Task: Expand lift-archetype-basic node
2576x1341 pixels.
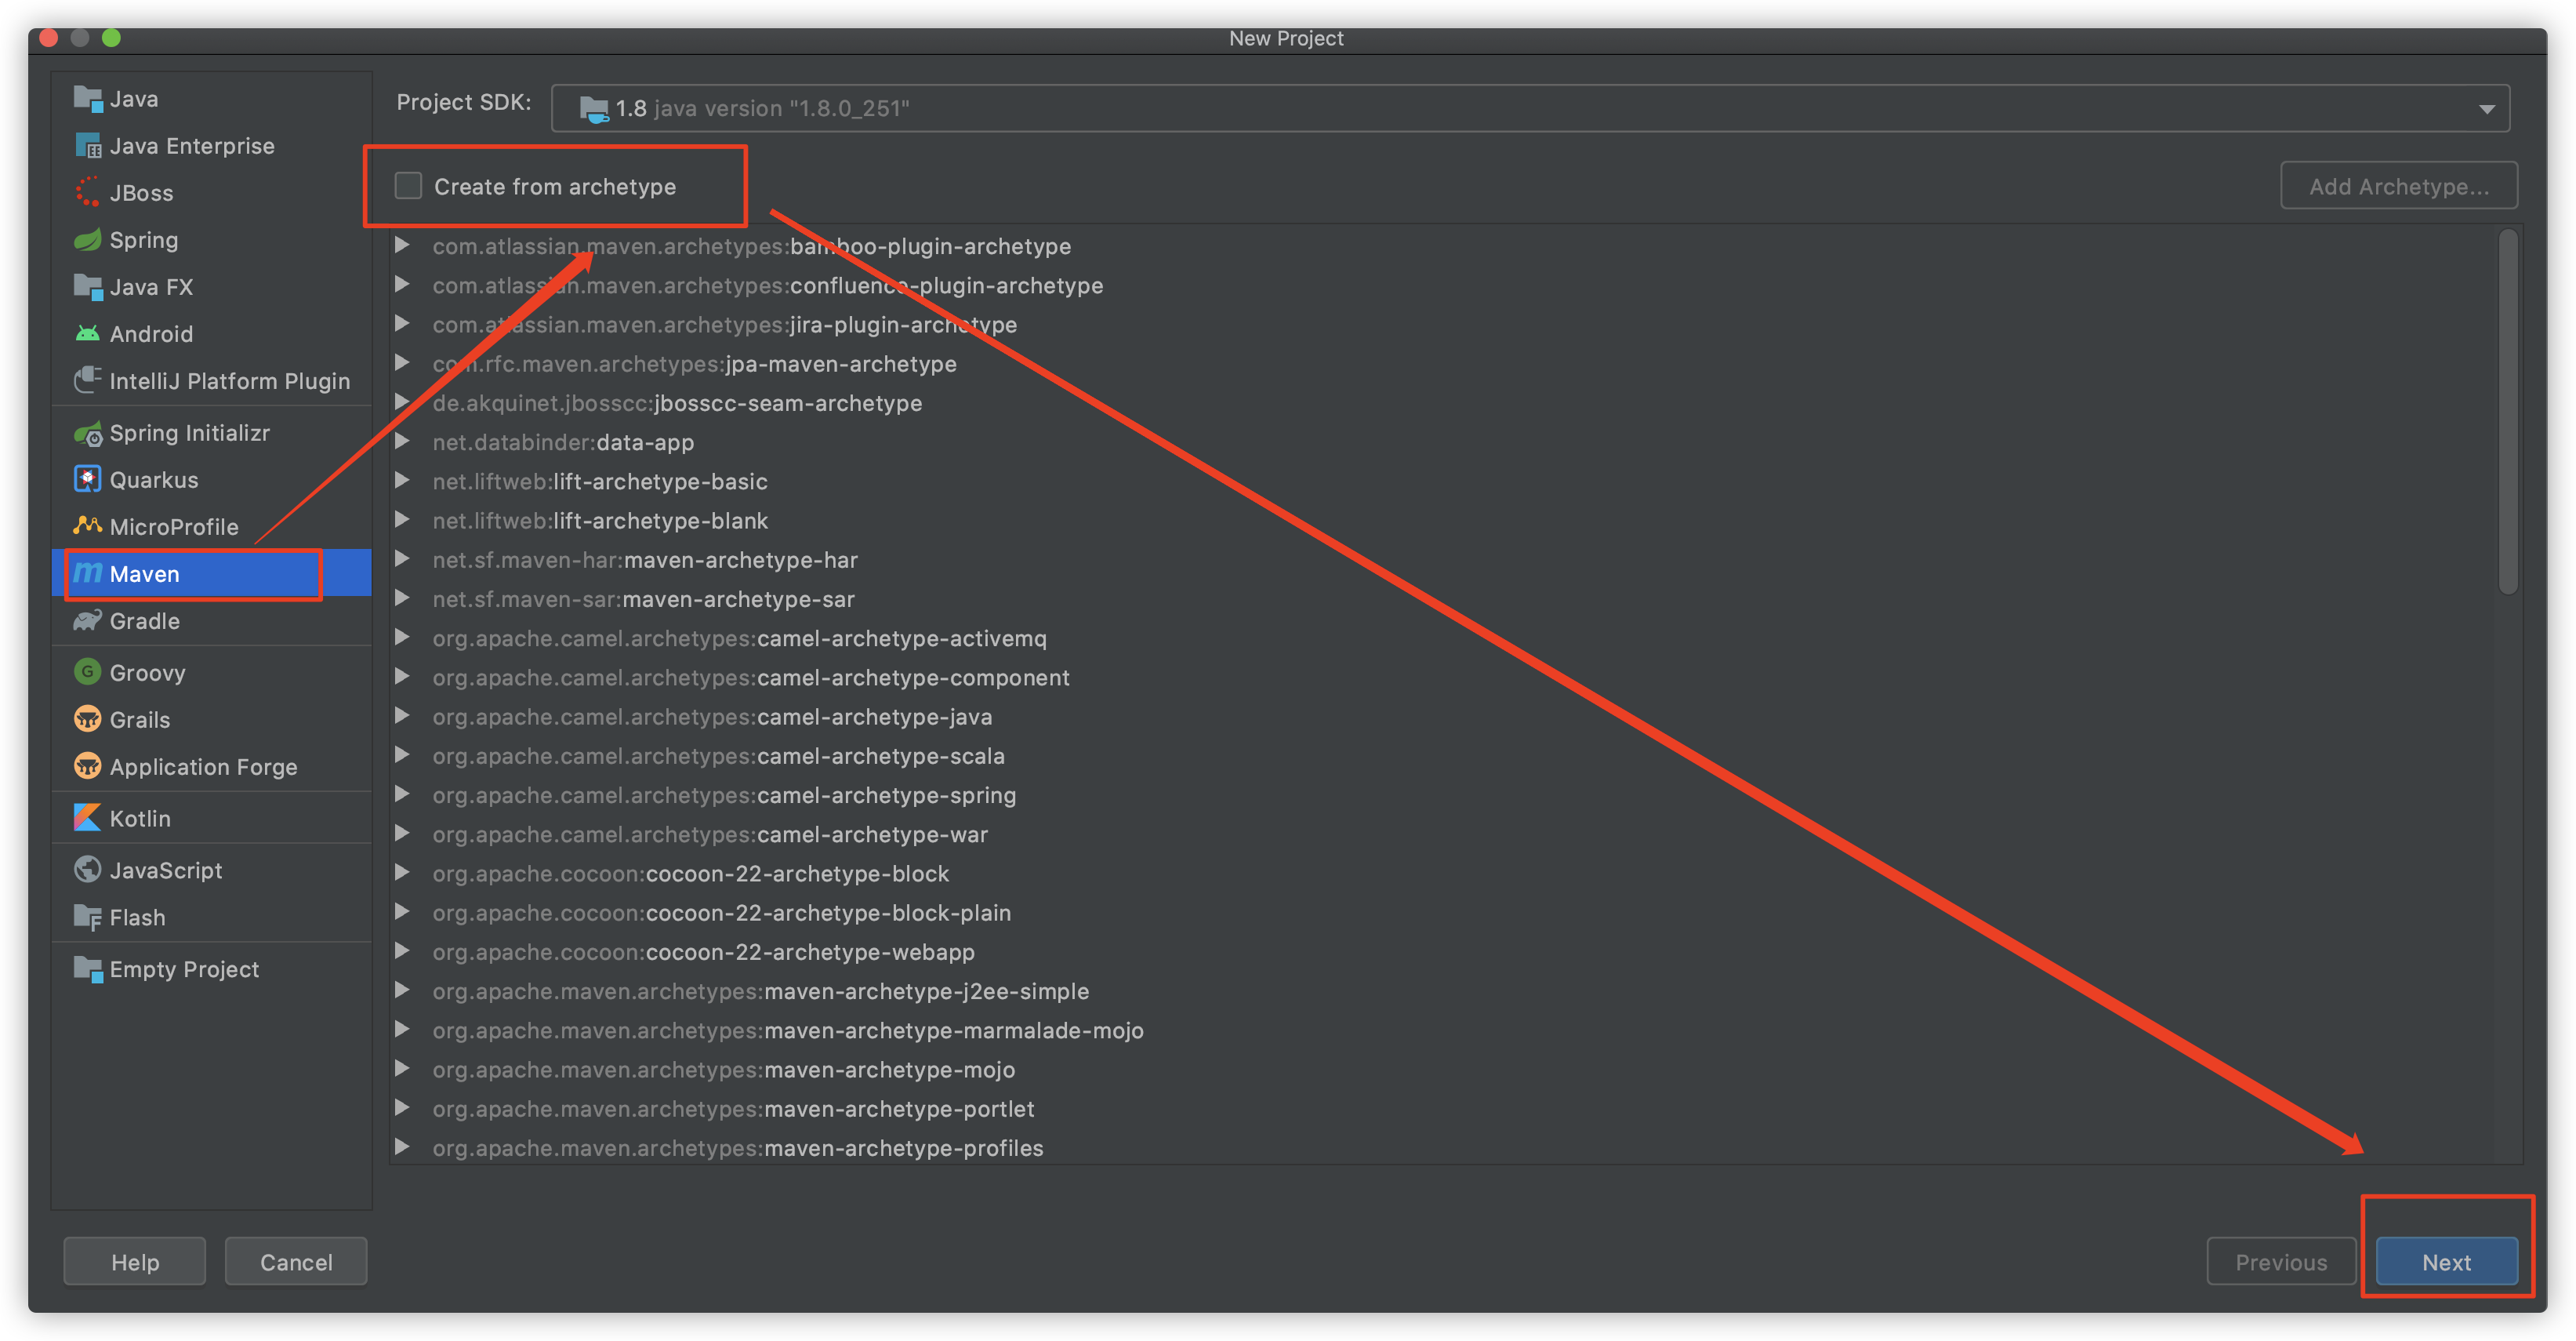Action: point(402,481)
